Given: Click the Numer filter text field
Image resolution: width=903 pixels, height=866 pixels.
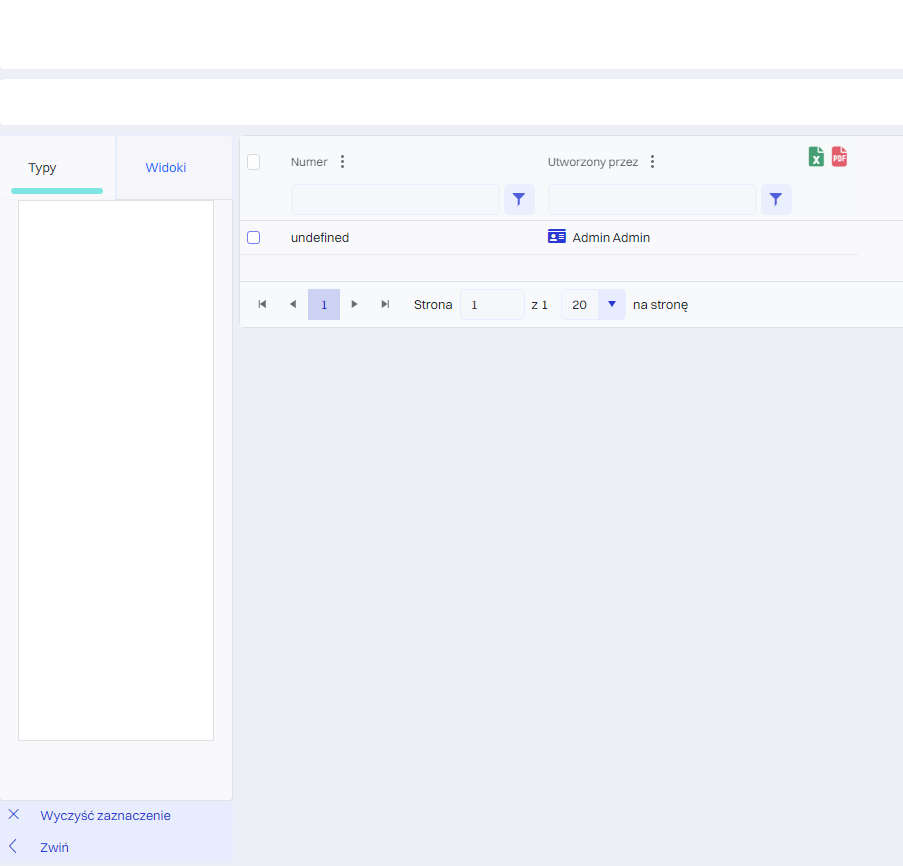Looking at the screenshot, I should click(x=395, y=200).
